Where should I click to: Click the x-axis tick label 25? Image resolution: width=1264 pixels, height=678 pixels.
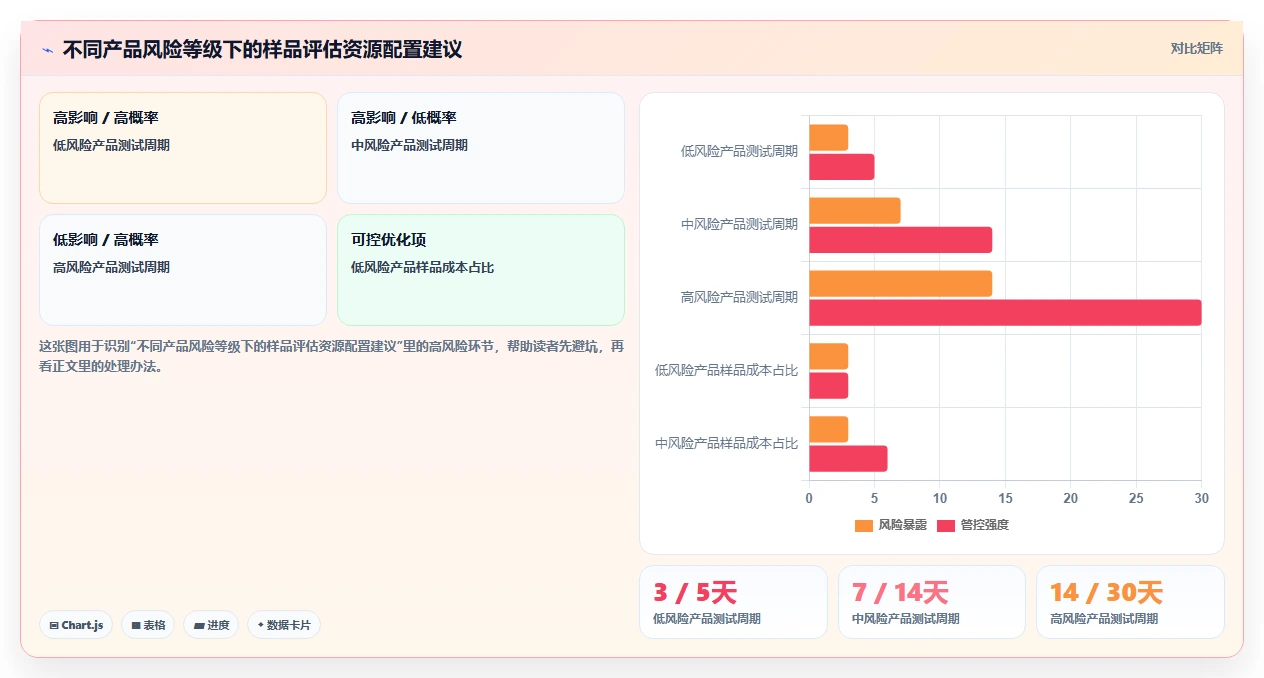(x=1136, y=498)
